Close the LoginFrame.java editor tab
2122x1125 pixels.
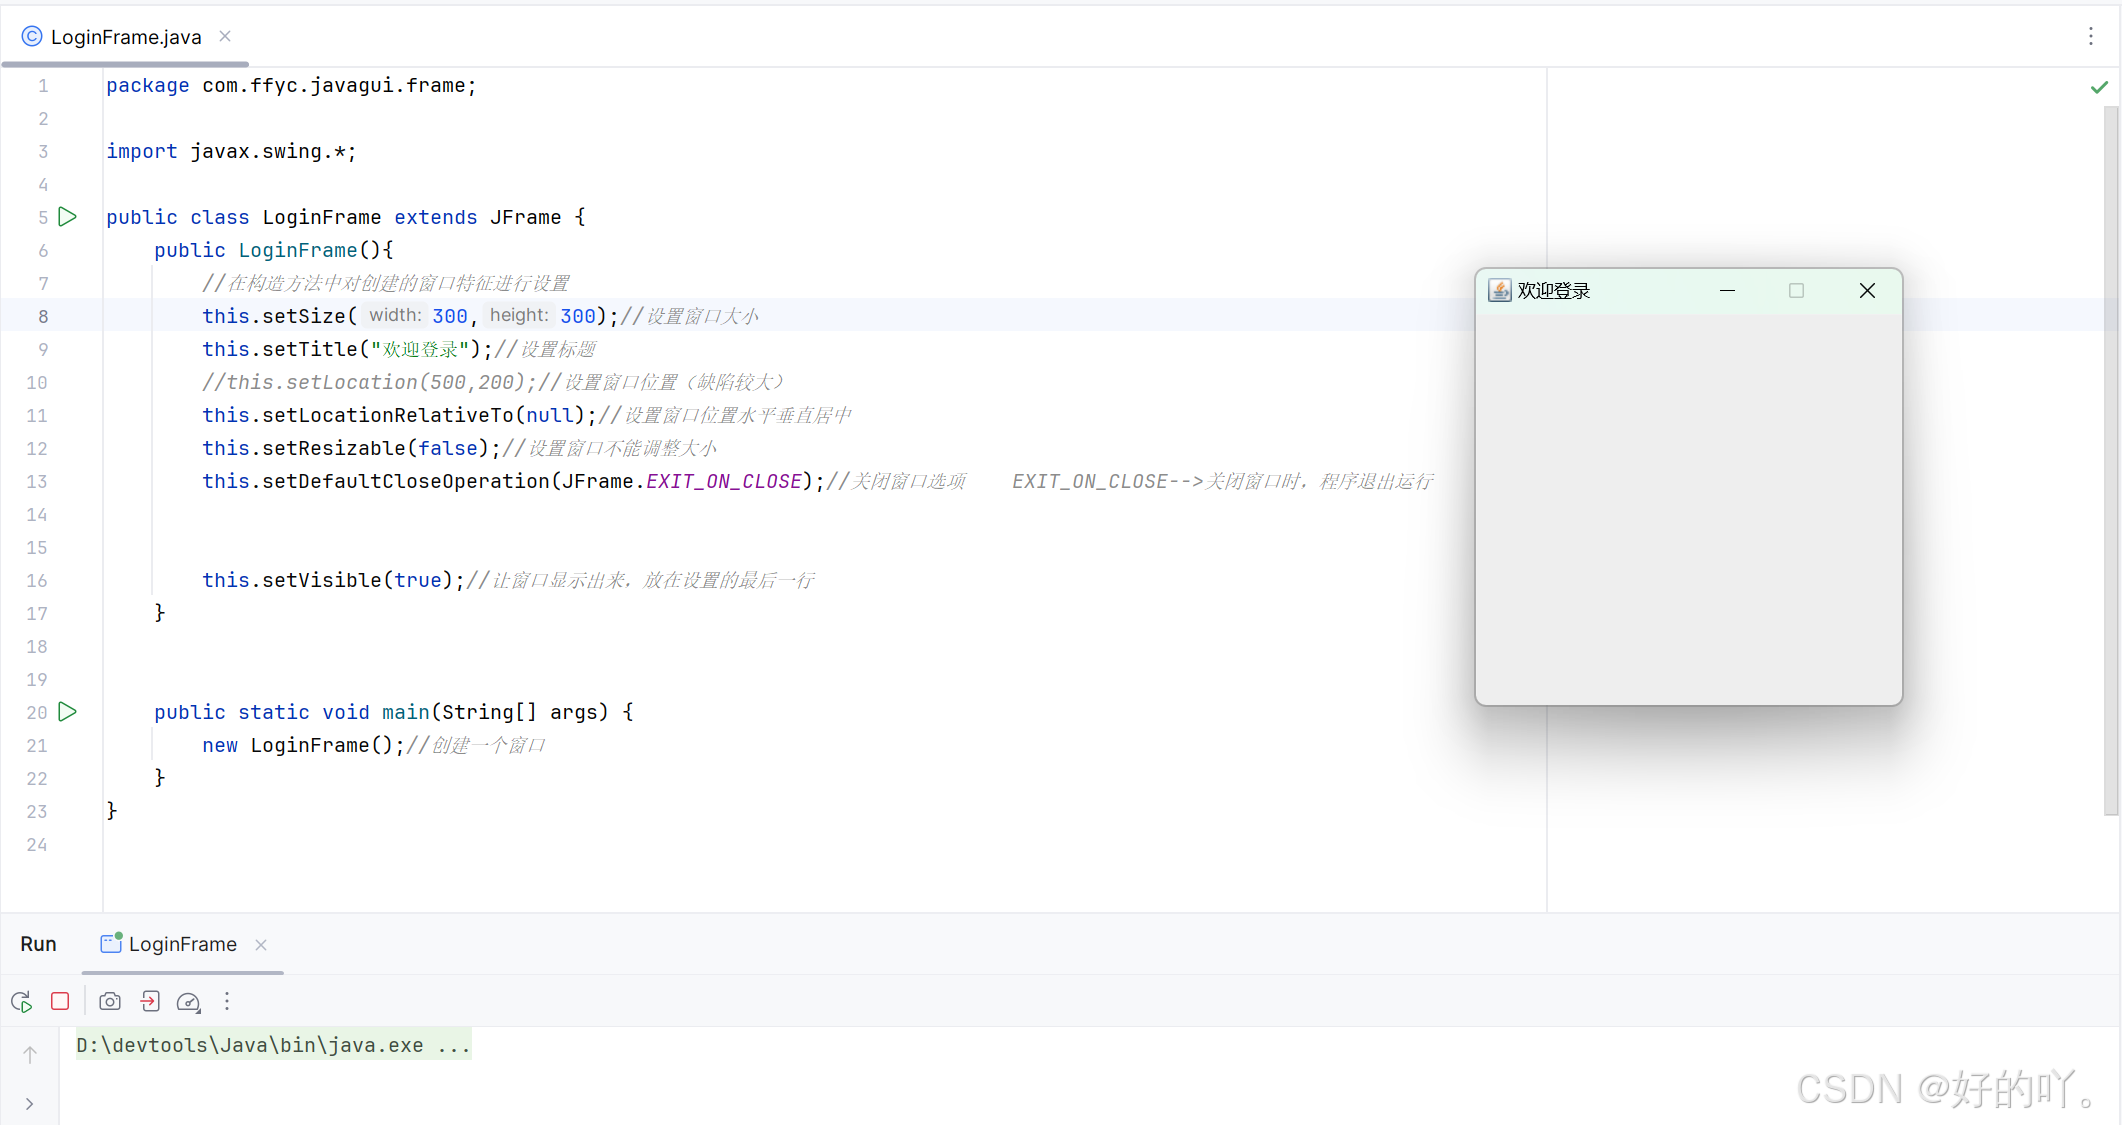[x=225, y=36]
